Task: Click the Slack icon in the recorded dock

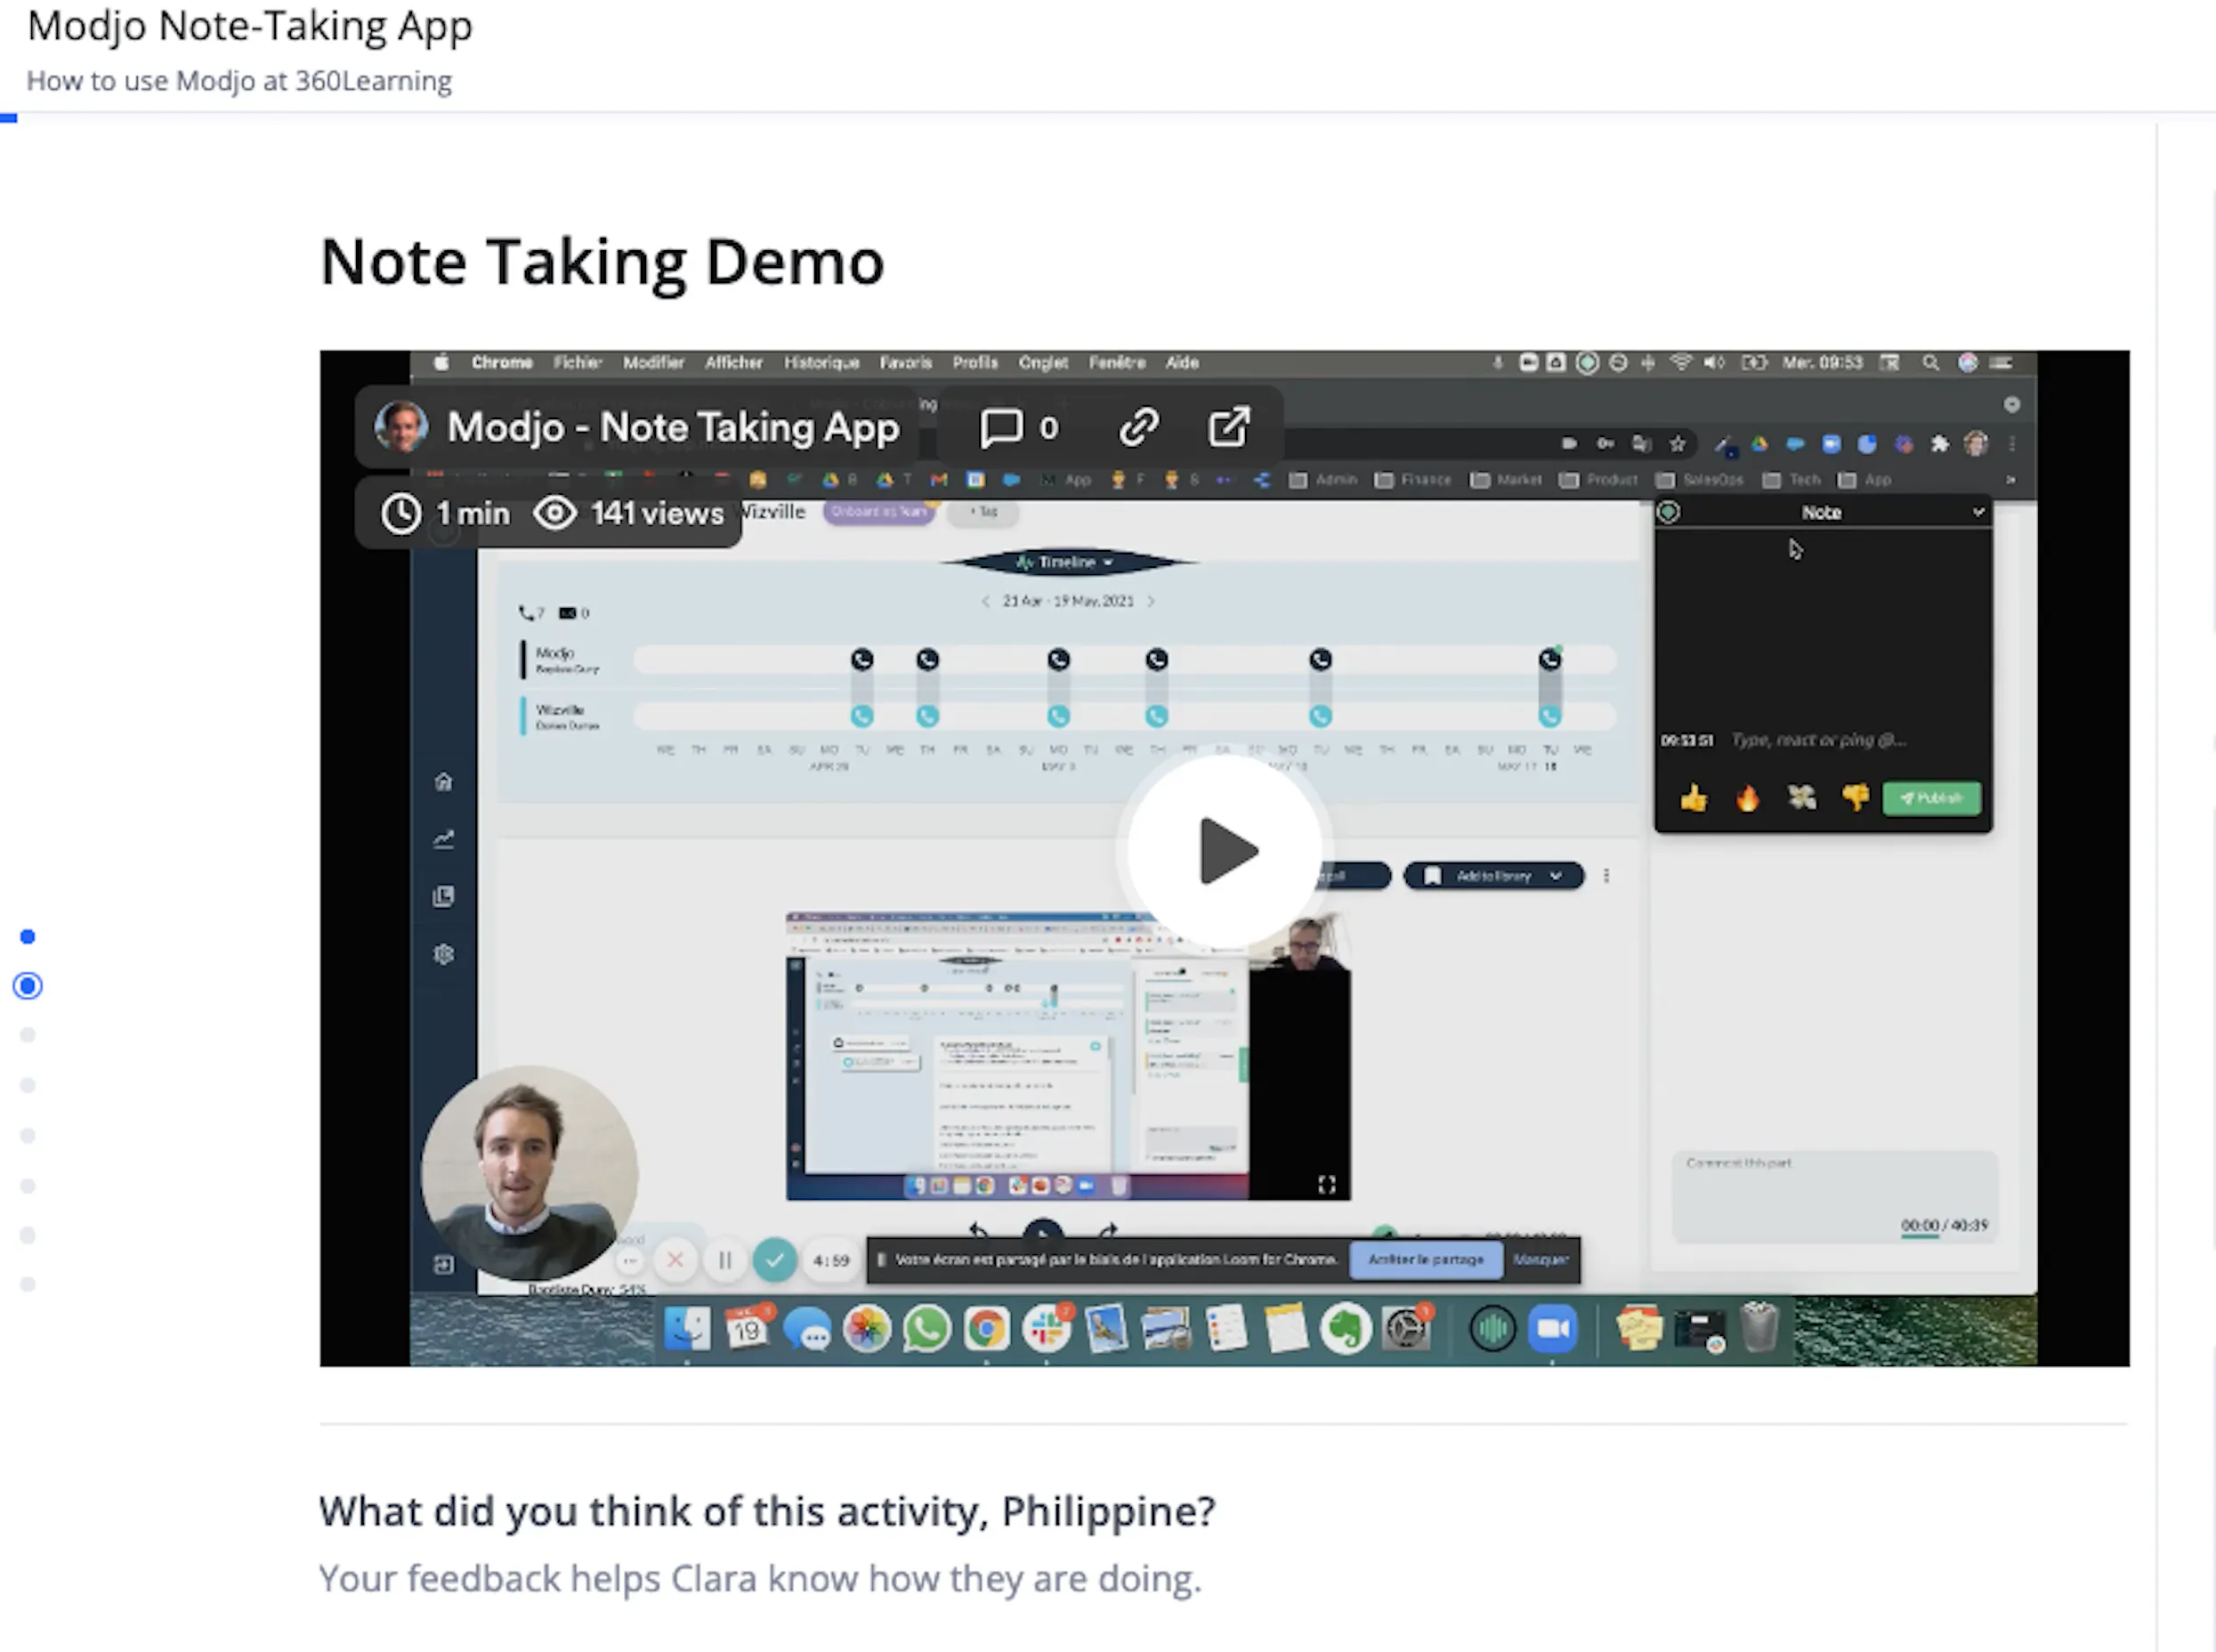Action: pyautogui.click(x=1046, y=1329)
